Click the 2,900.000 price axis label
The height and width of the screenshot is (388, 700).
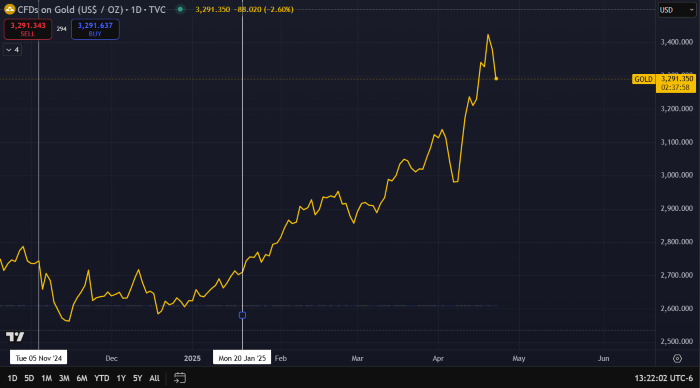(x=677, y=209)
